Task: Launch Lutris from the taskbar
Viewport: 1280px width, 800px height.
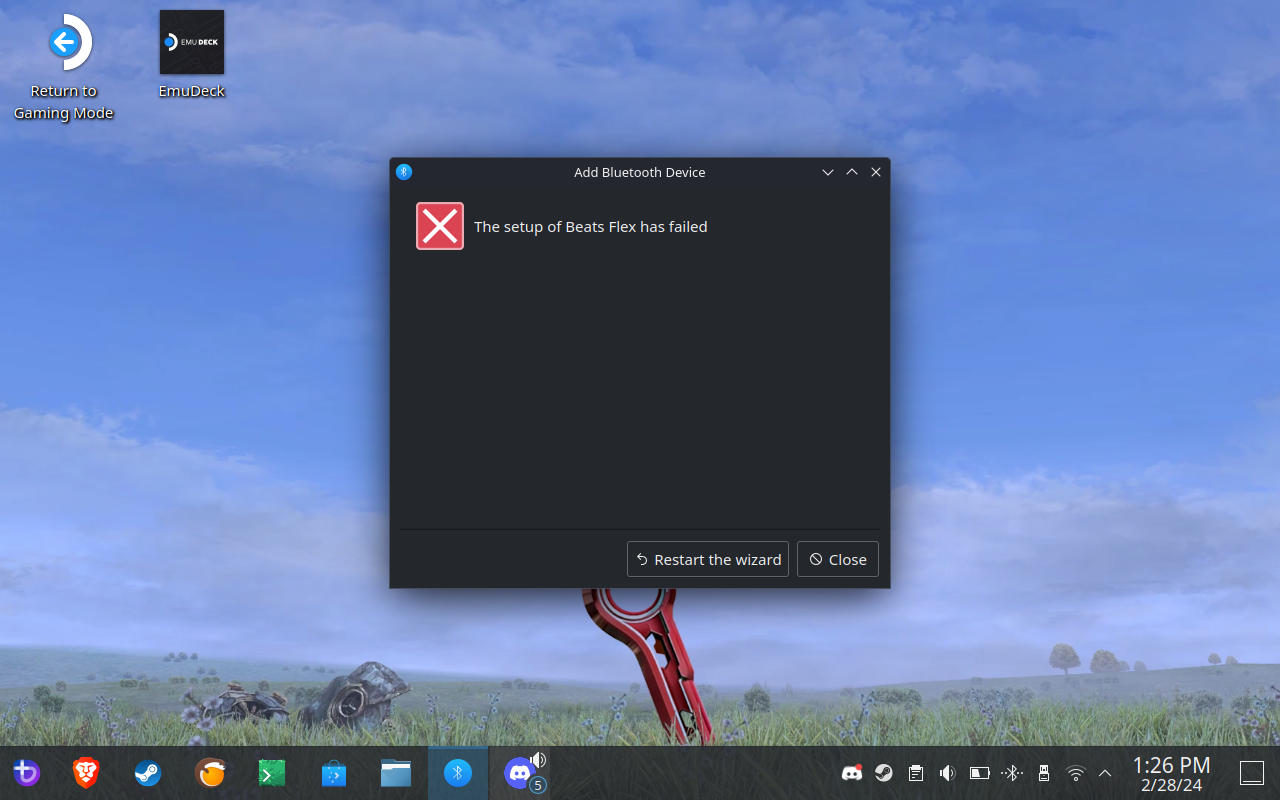Action: click(x=210, y=772)
